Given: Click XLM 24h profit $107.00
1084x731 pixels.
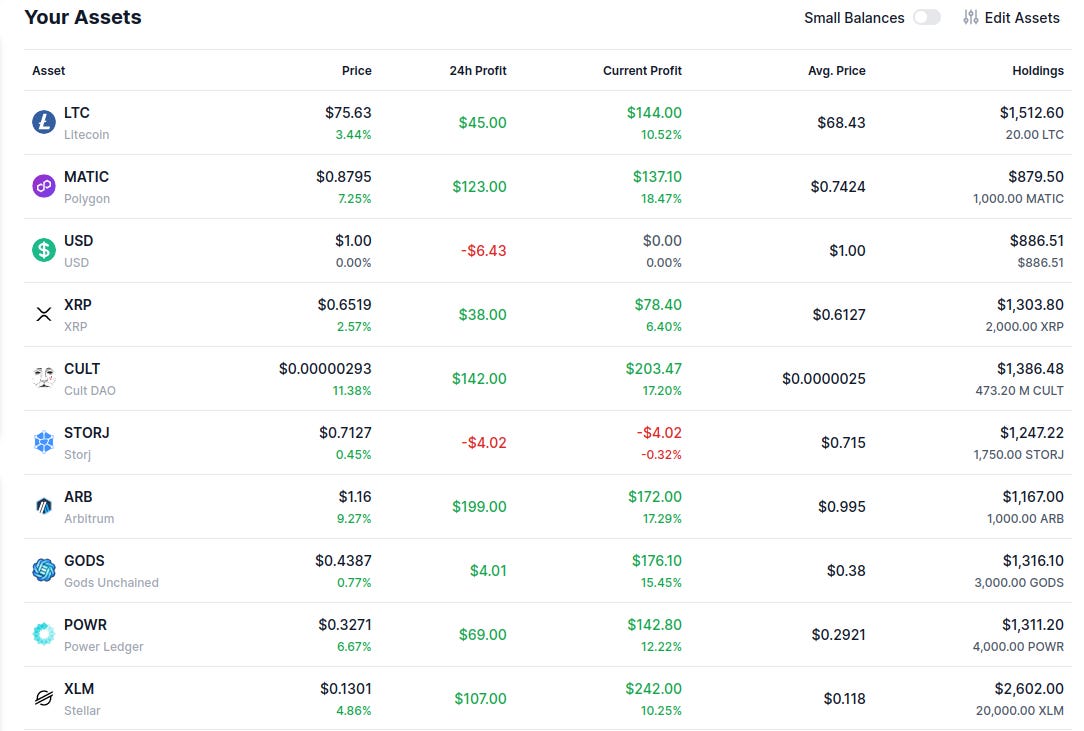Looking at the screenshot, I should point(480,698).
